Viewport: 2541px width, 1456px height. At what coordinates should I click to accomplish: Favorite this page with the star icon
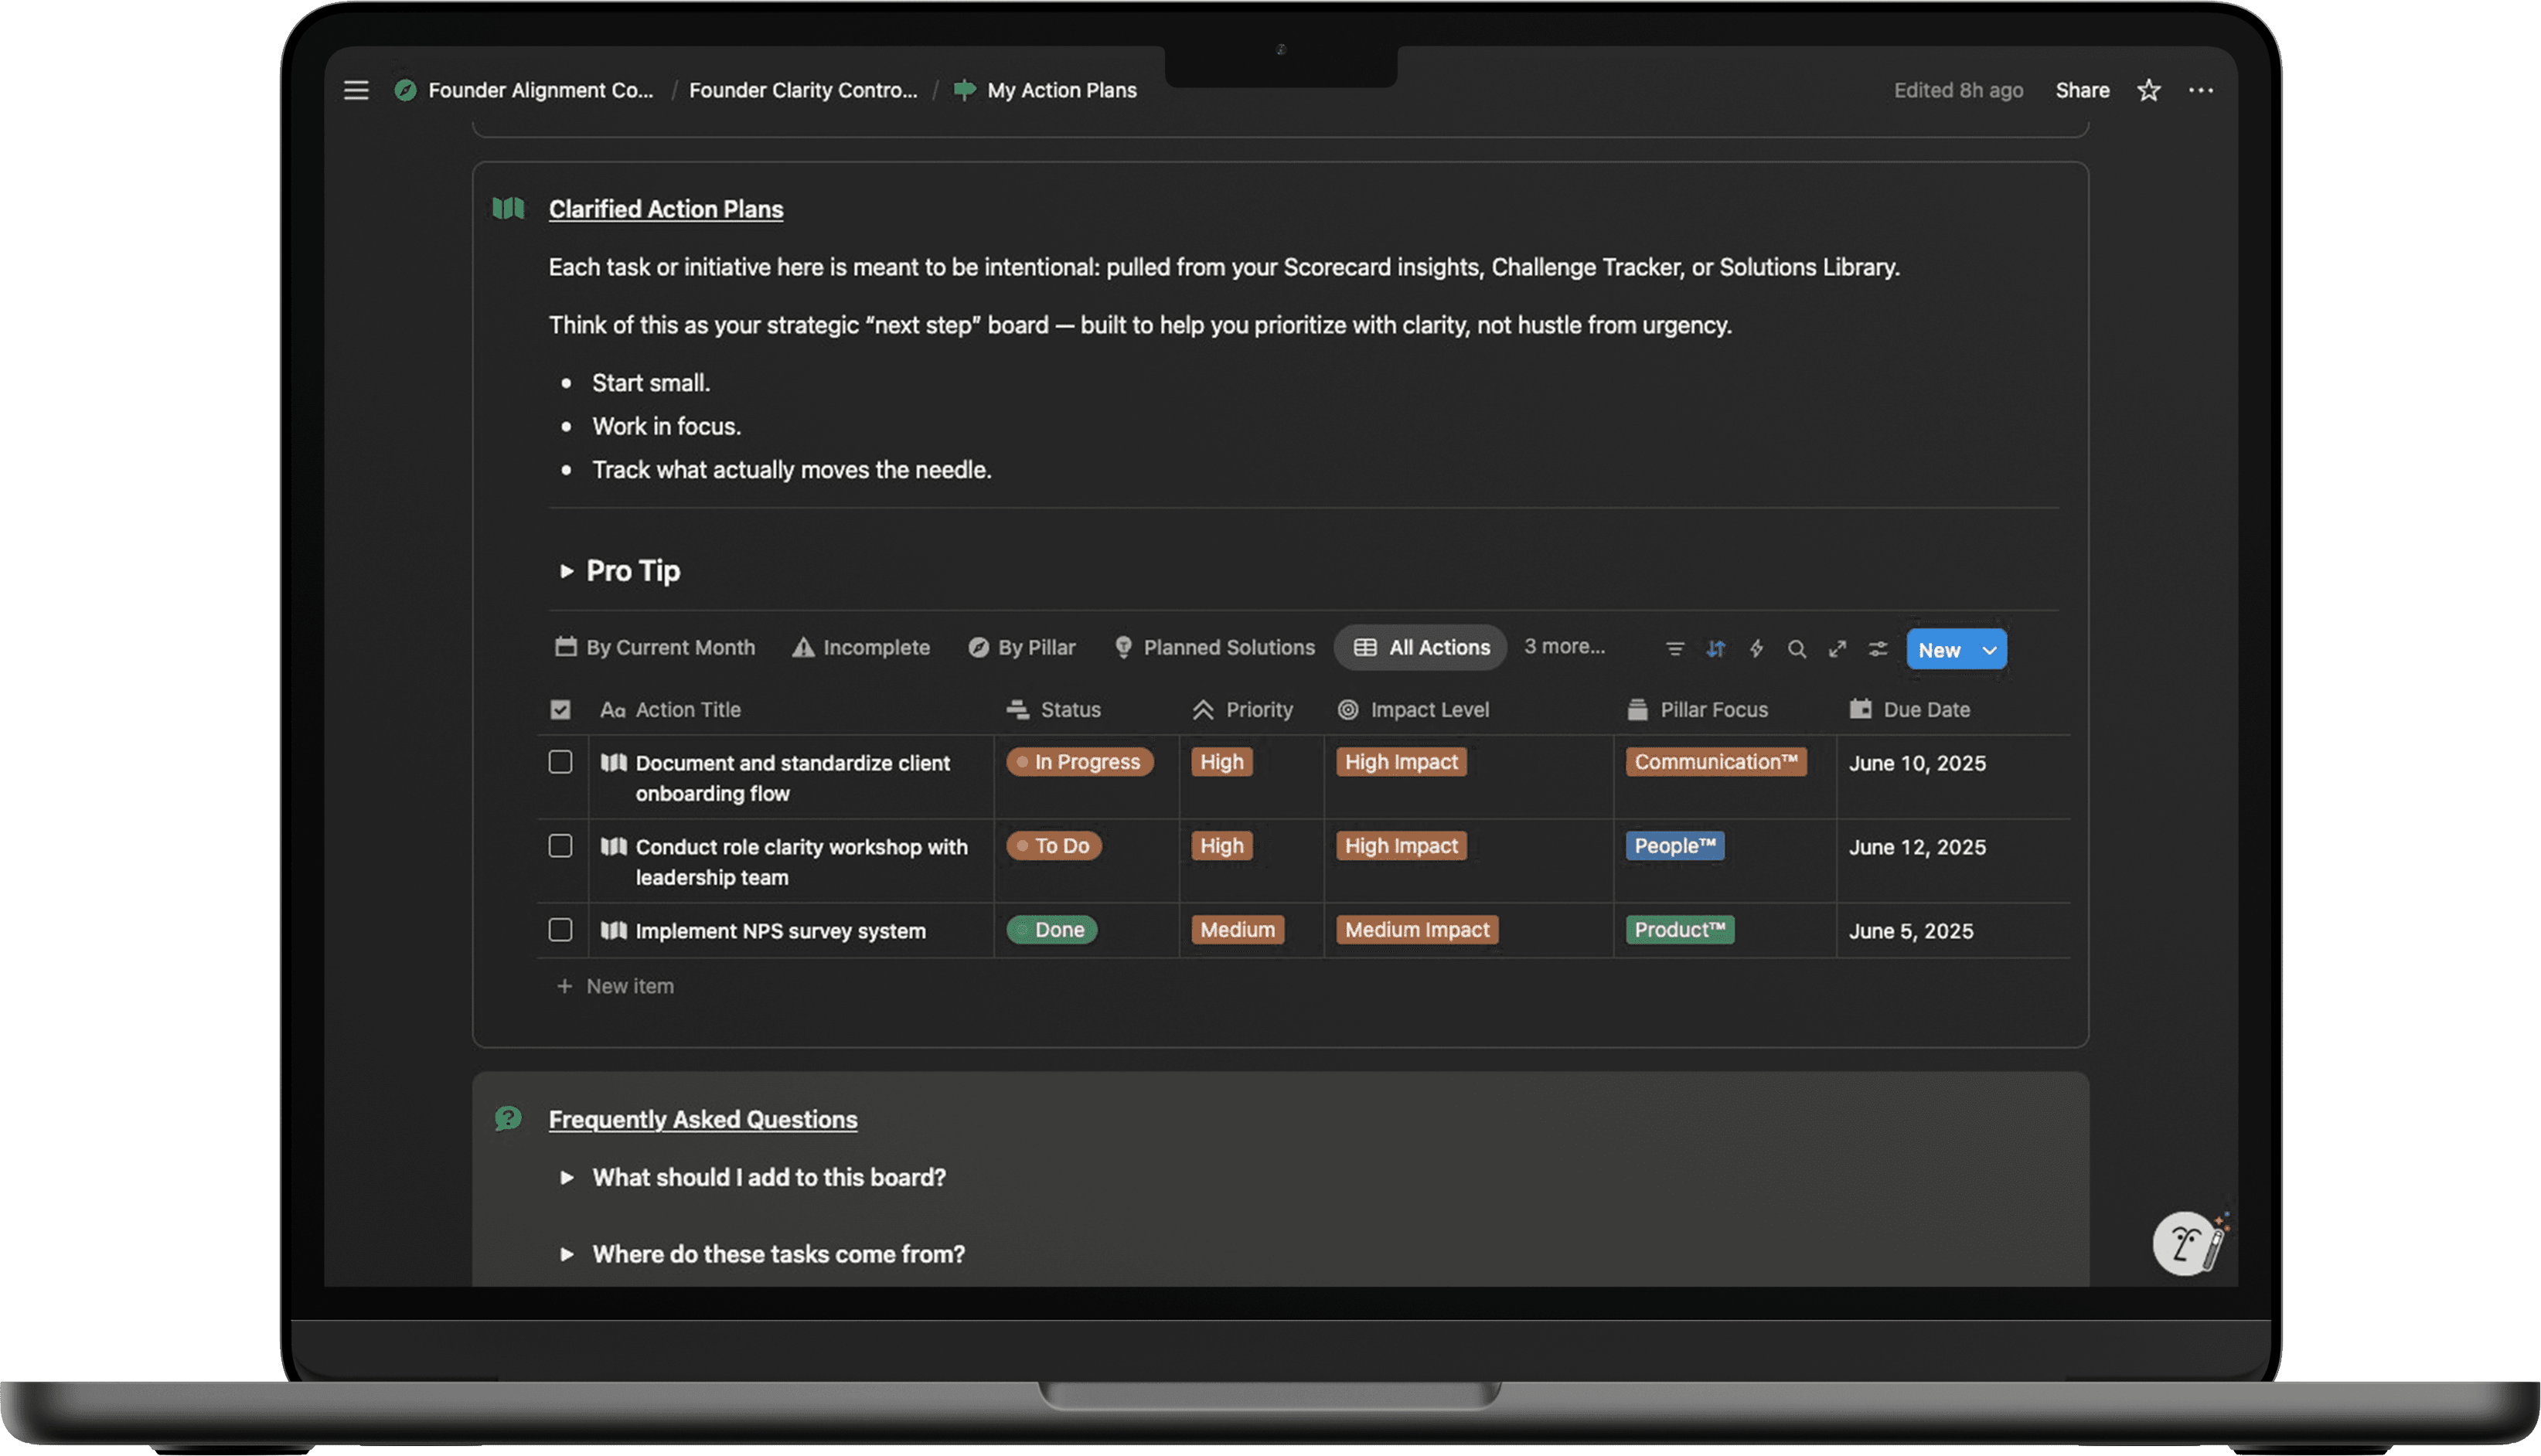tap(2148, 90)
